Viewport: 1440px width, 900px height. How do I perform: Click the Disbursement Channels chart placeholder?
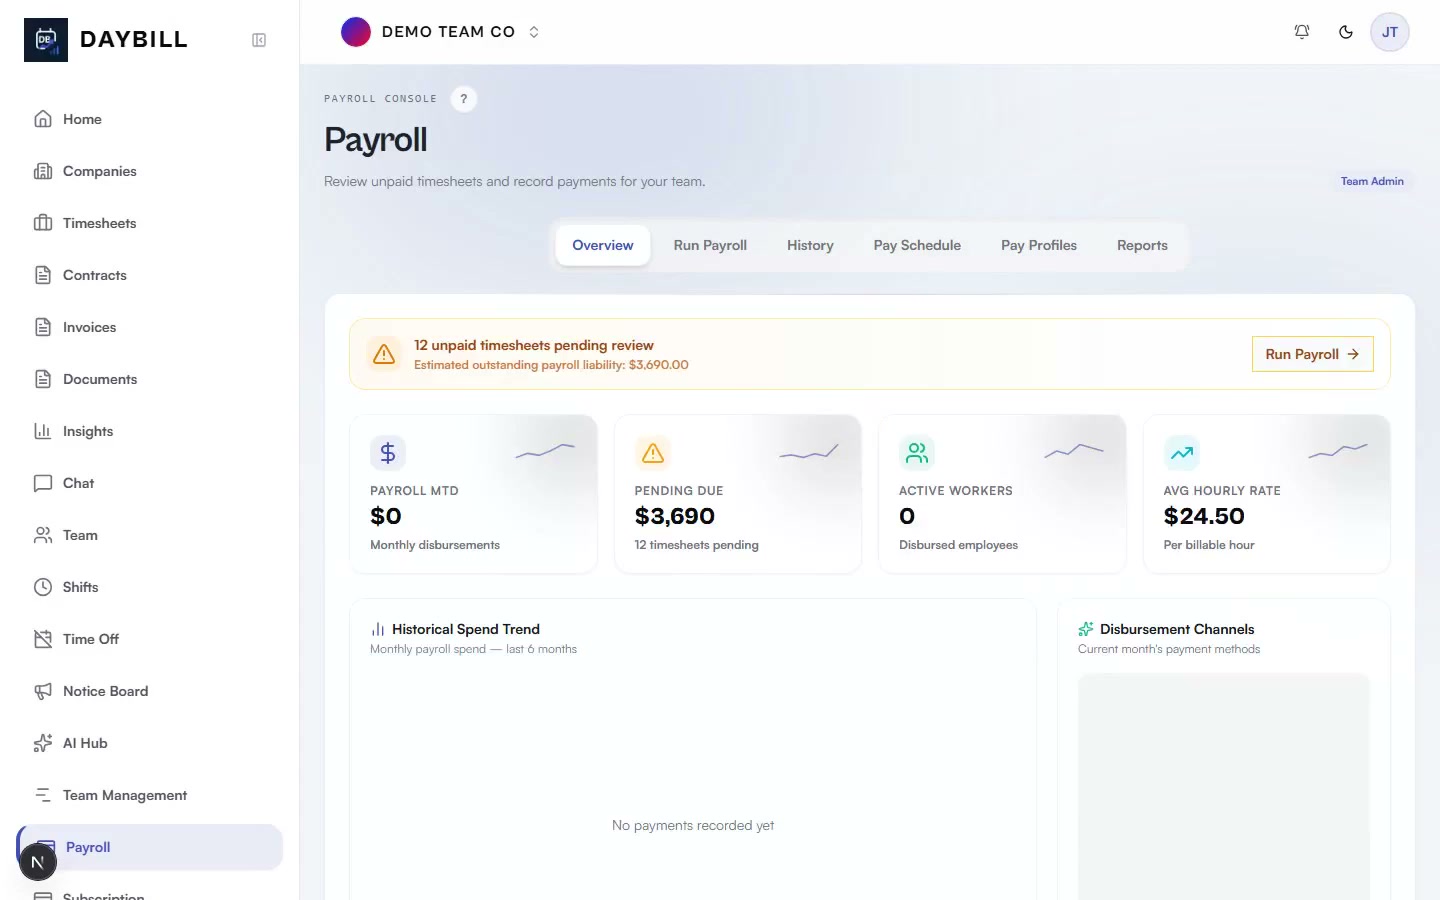(1224, 787)
